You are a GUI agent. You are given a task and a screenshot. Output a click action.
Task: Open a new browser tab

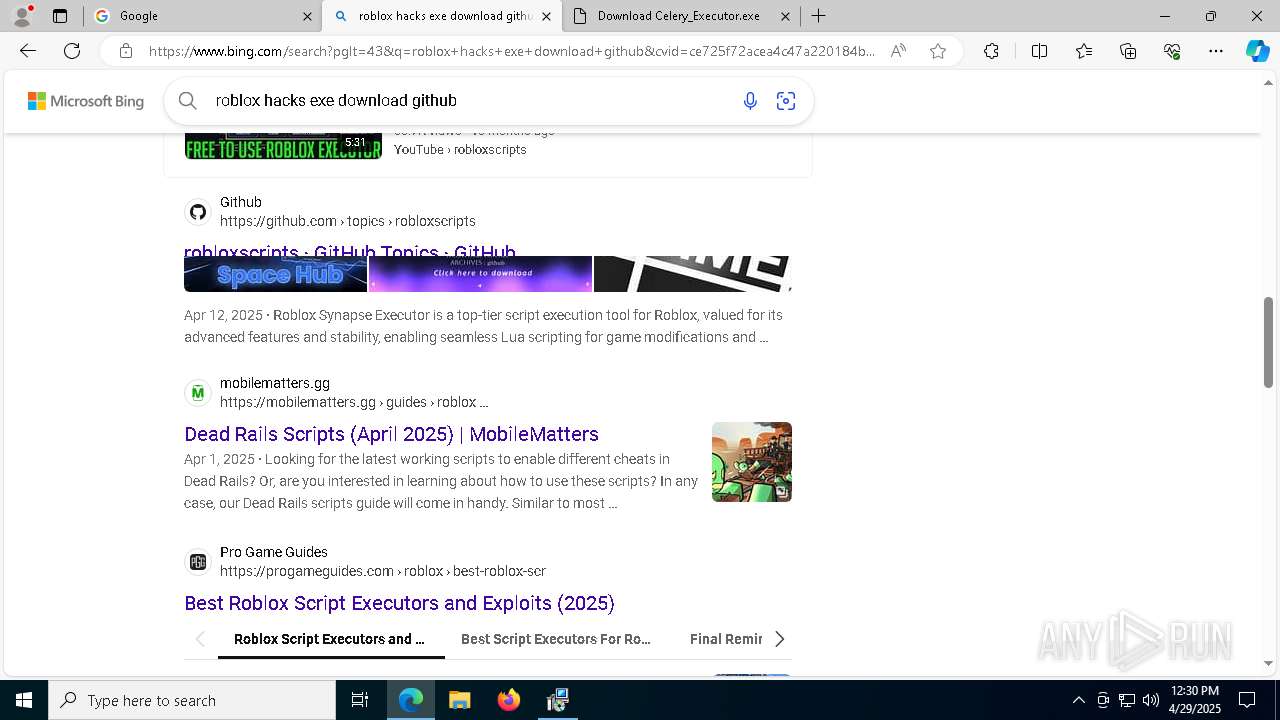point(818,16)
